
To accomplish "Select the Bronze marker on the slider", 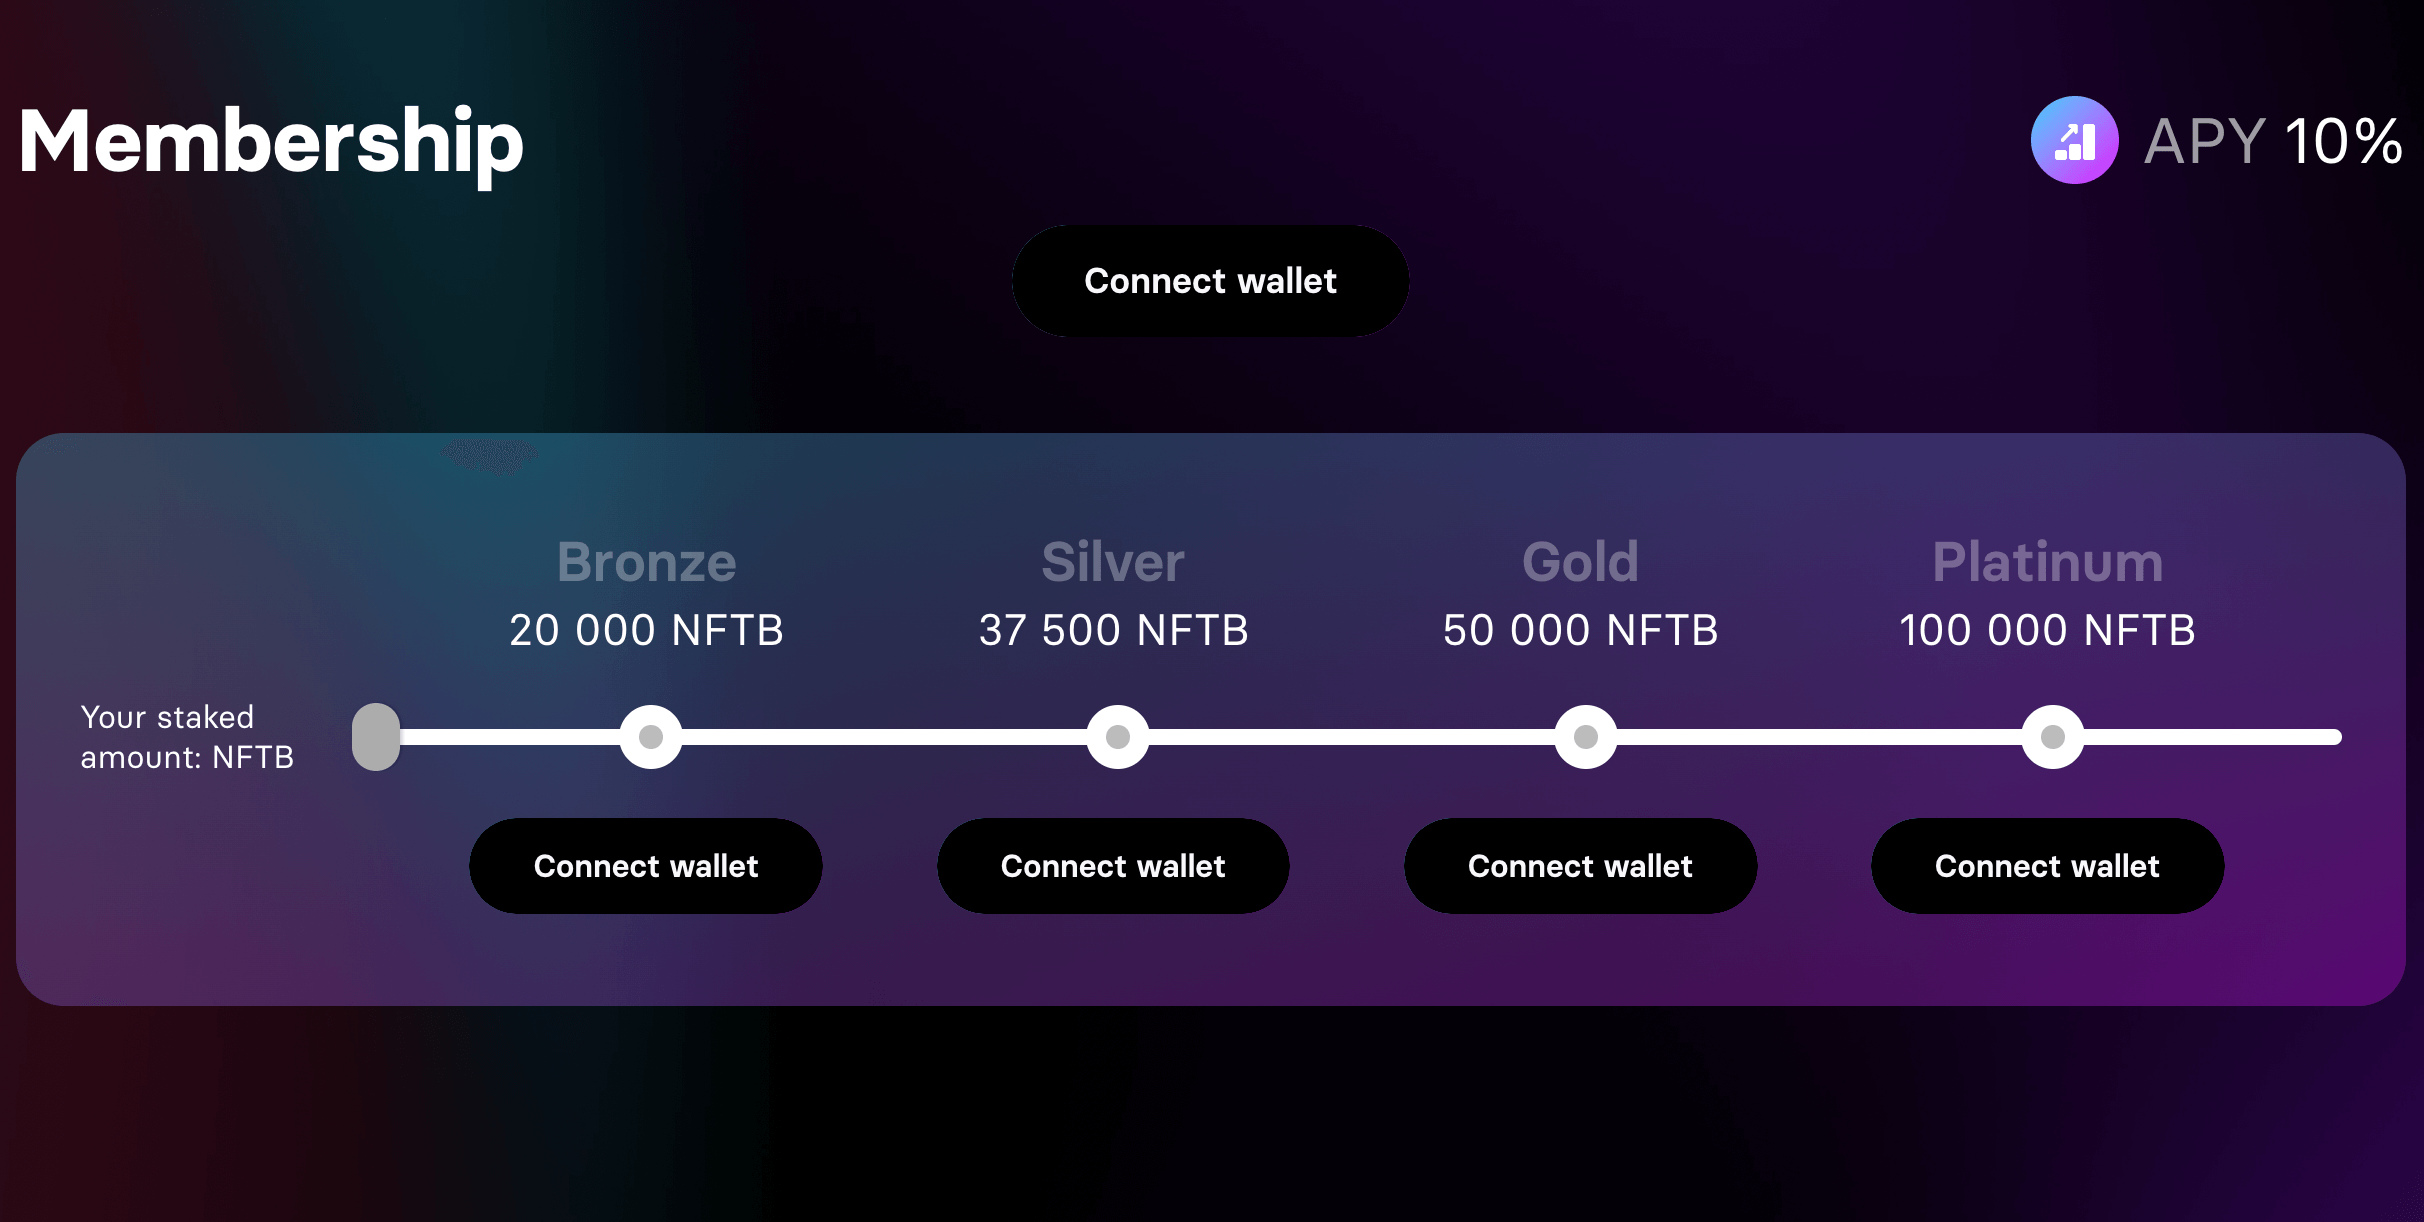I will (x=651, y=737).
